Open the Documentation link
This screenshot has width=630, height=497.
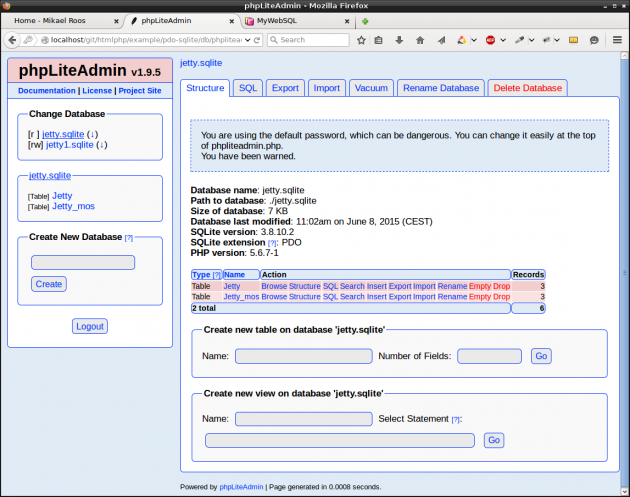pos(47,91)
